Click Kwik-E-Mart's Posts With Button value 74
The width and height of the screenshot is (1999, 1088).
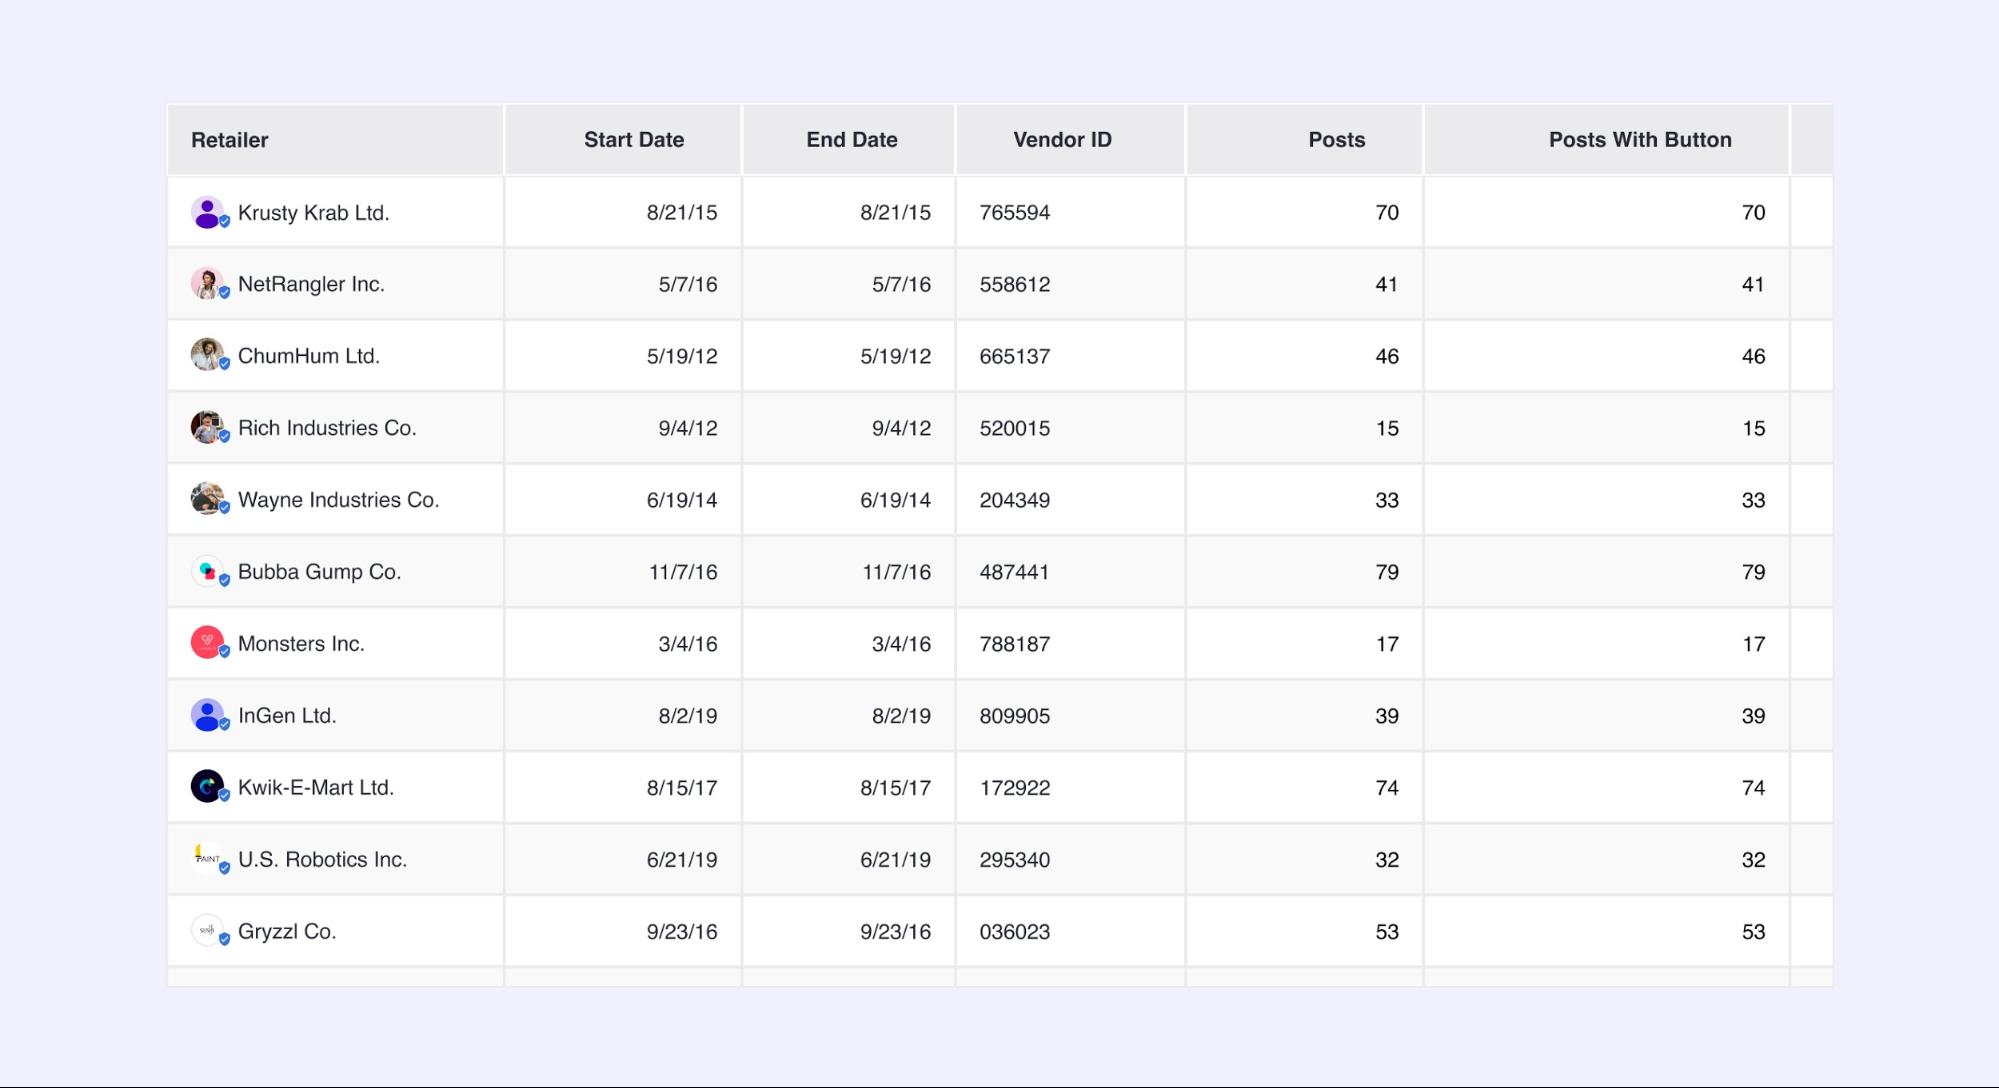[1753, 788]
